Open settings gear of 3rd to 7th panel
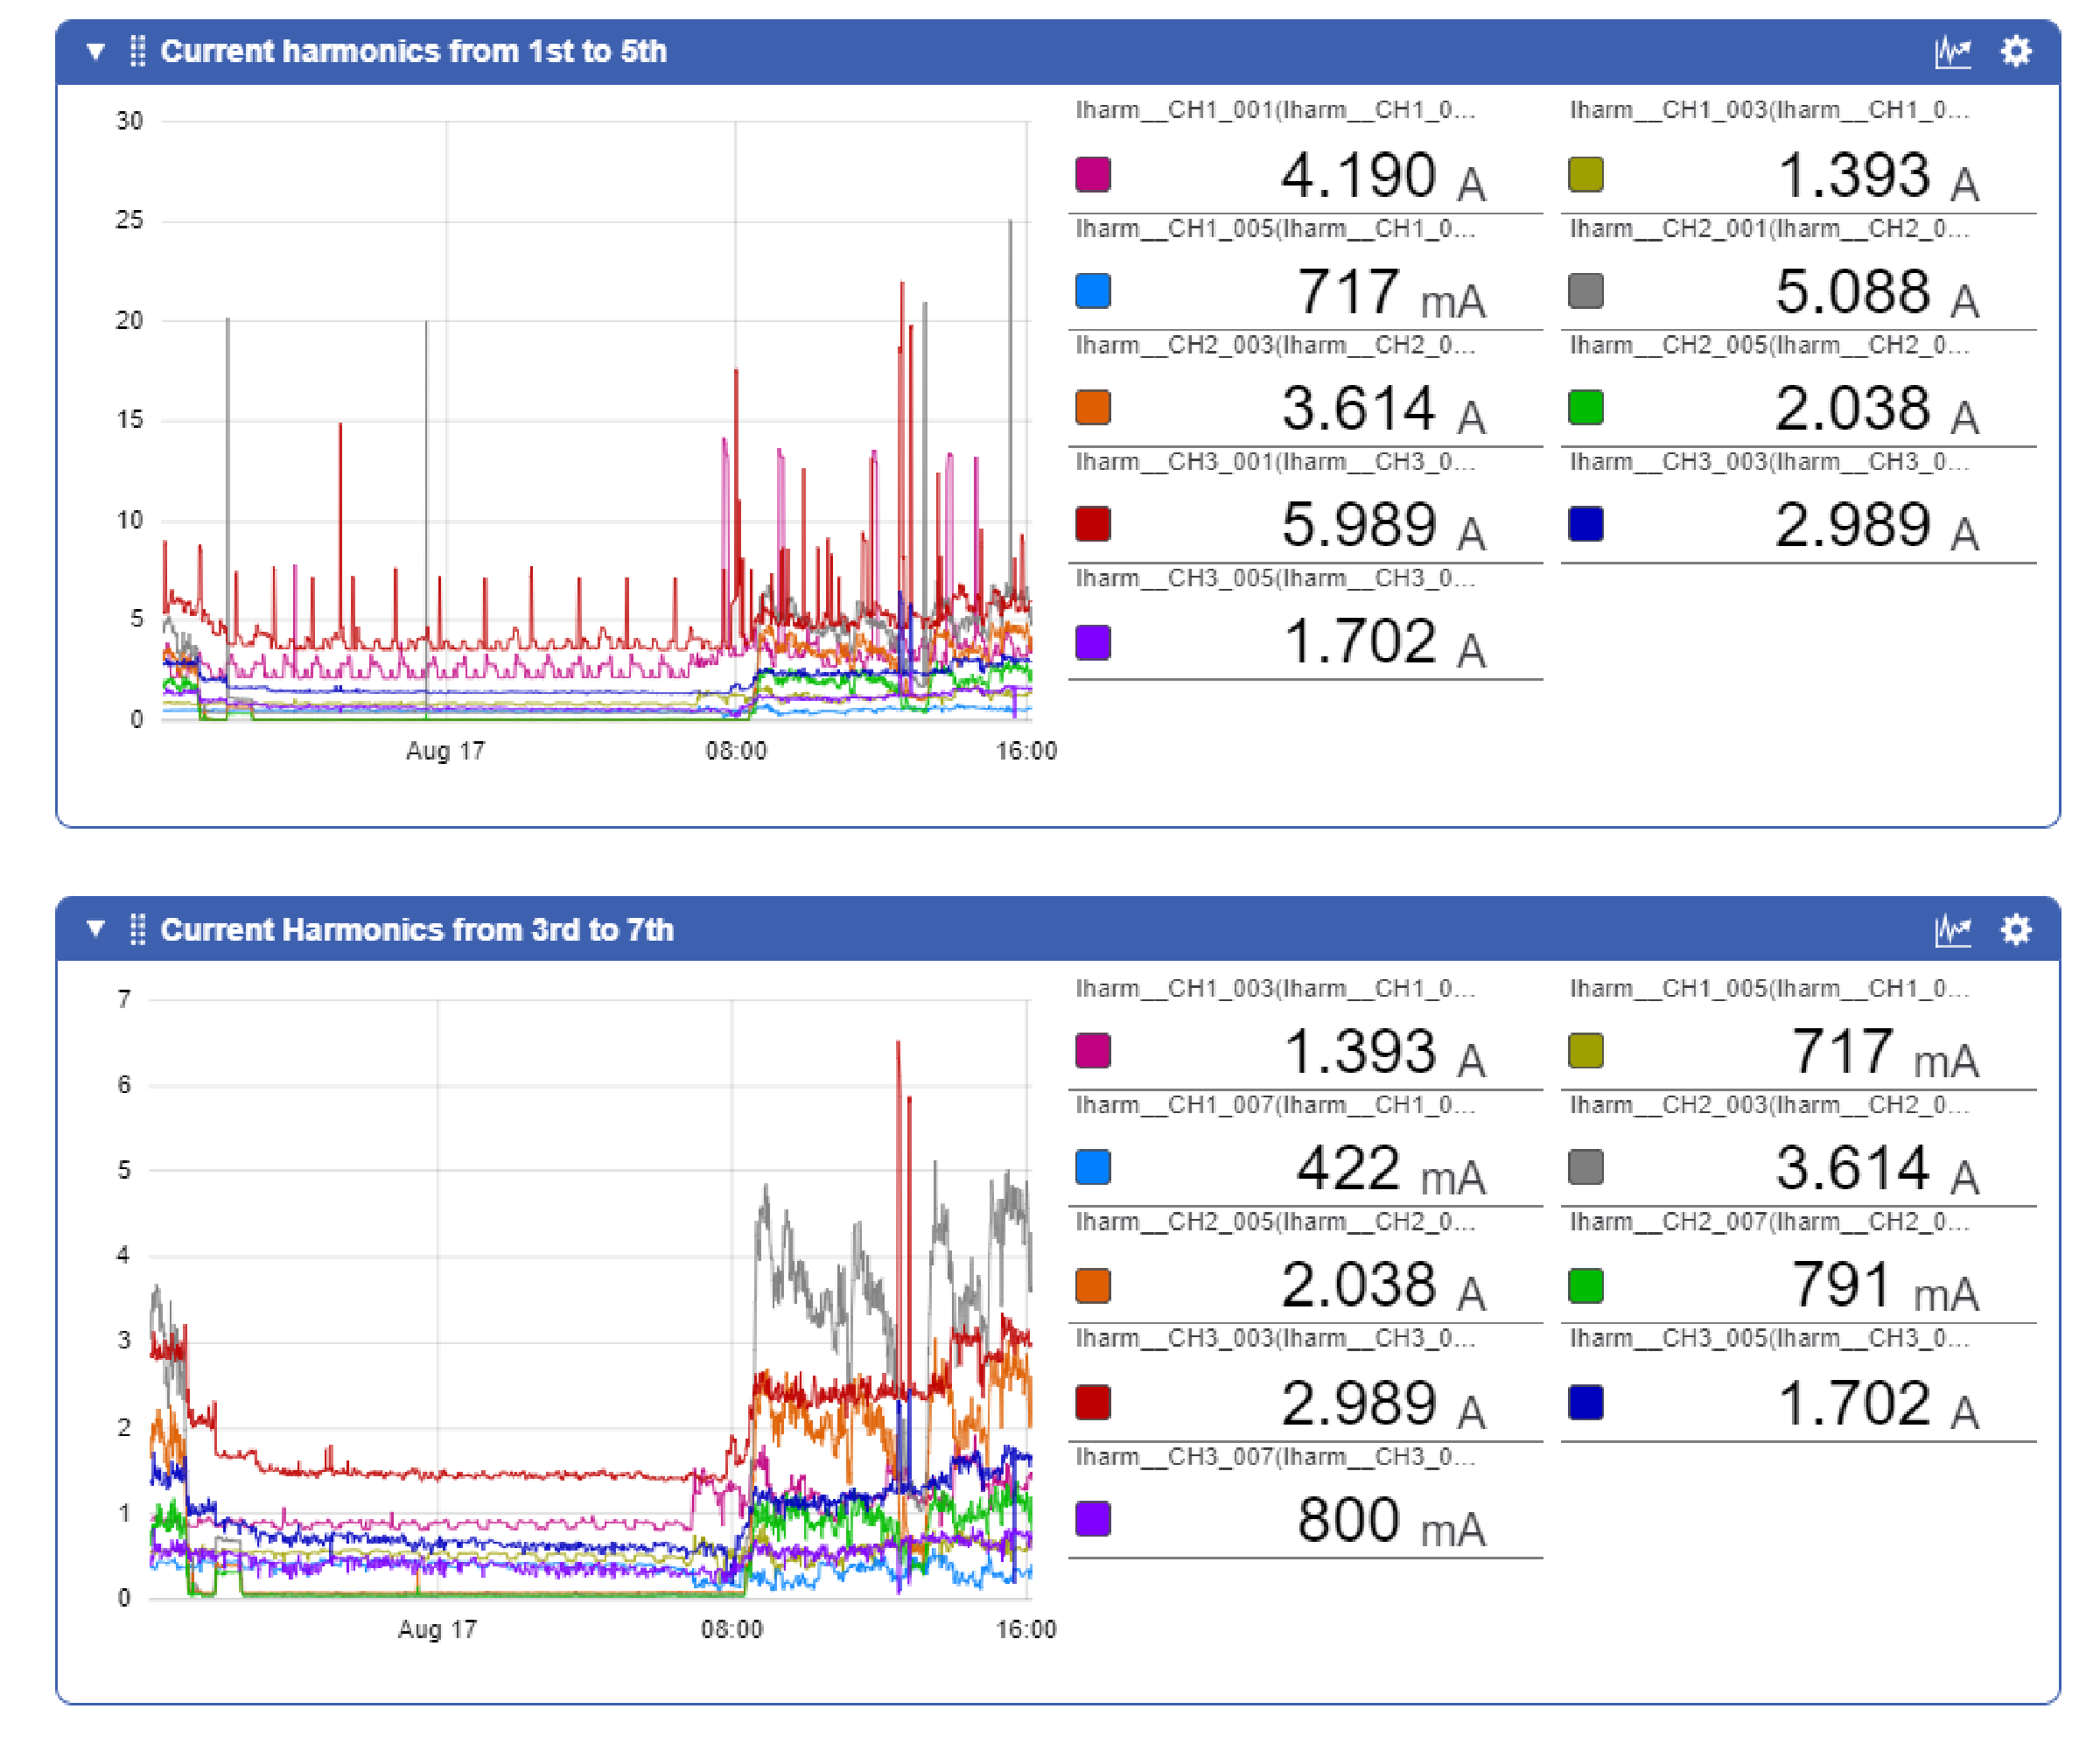2100x1744 pixels. point(2015,929)
